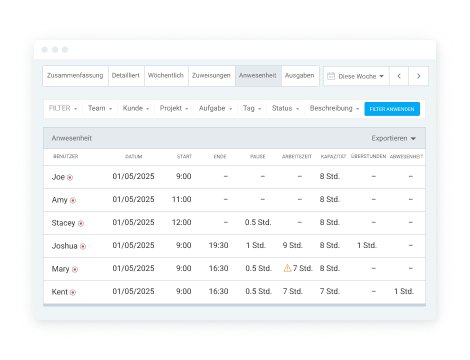Open the FILTER dropdown

[x=63, y=108]
